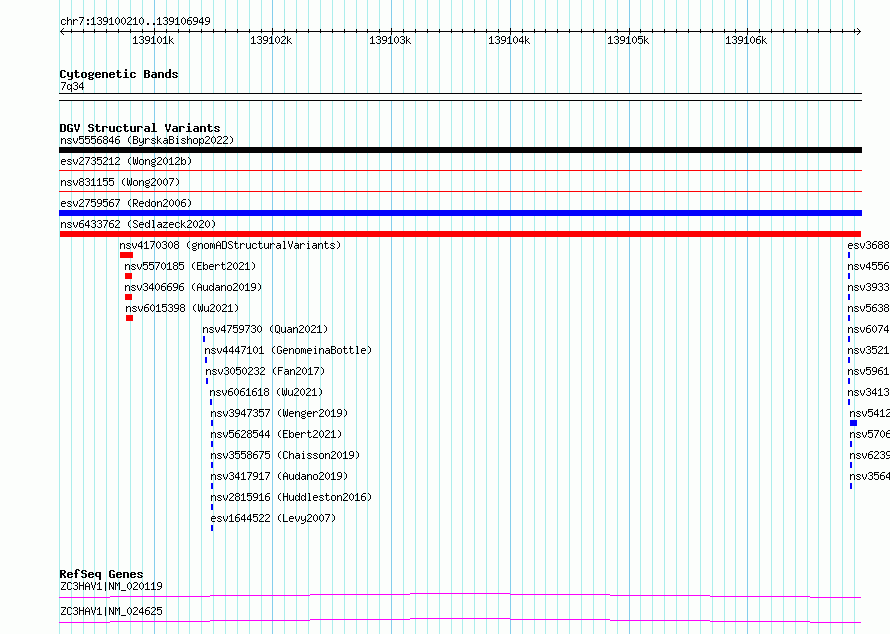This screenshot has height=634, width=890.
Task: Open variant nsv6433762 (Sedlazeck2020)
Action: coord(138,224)
